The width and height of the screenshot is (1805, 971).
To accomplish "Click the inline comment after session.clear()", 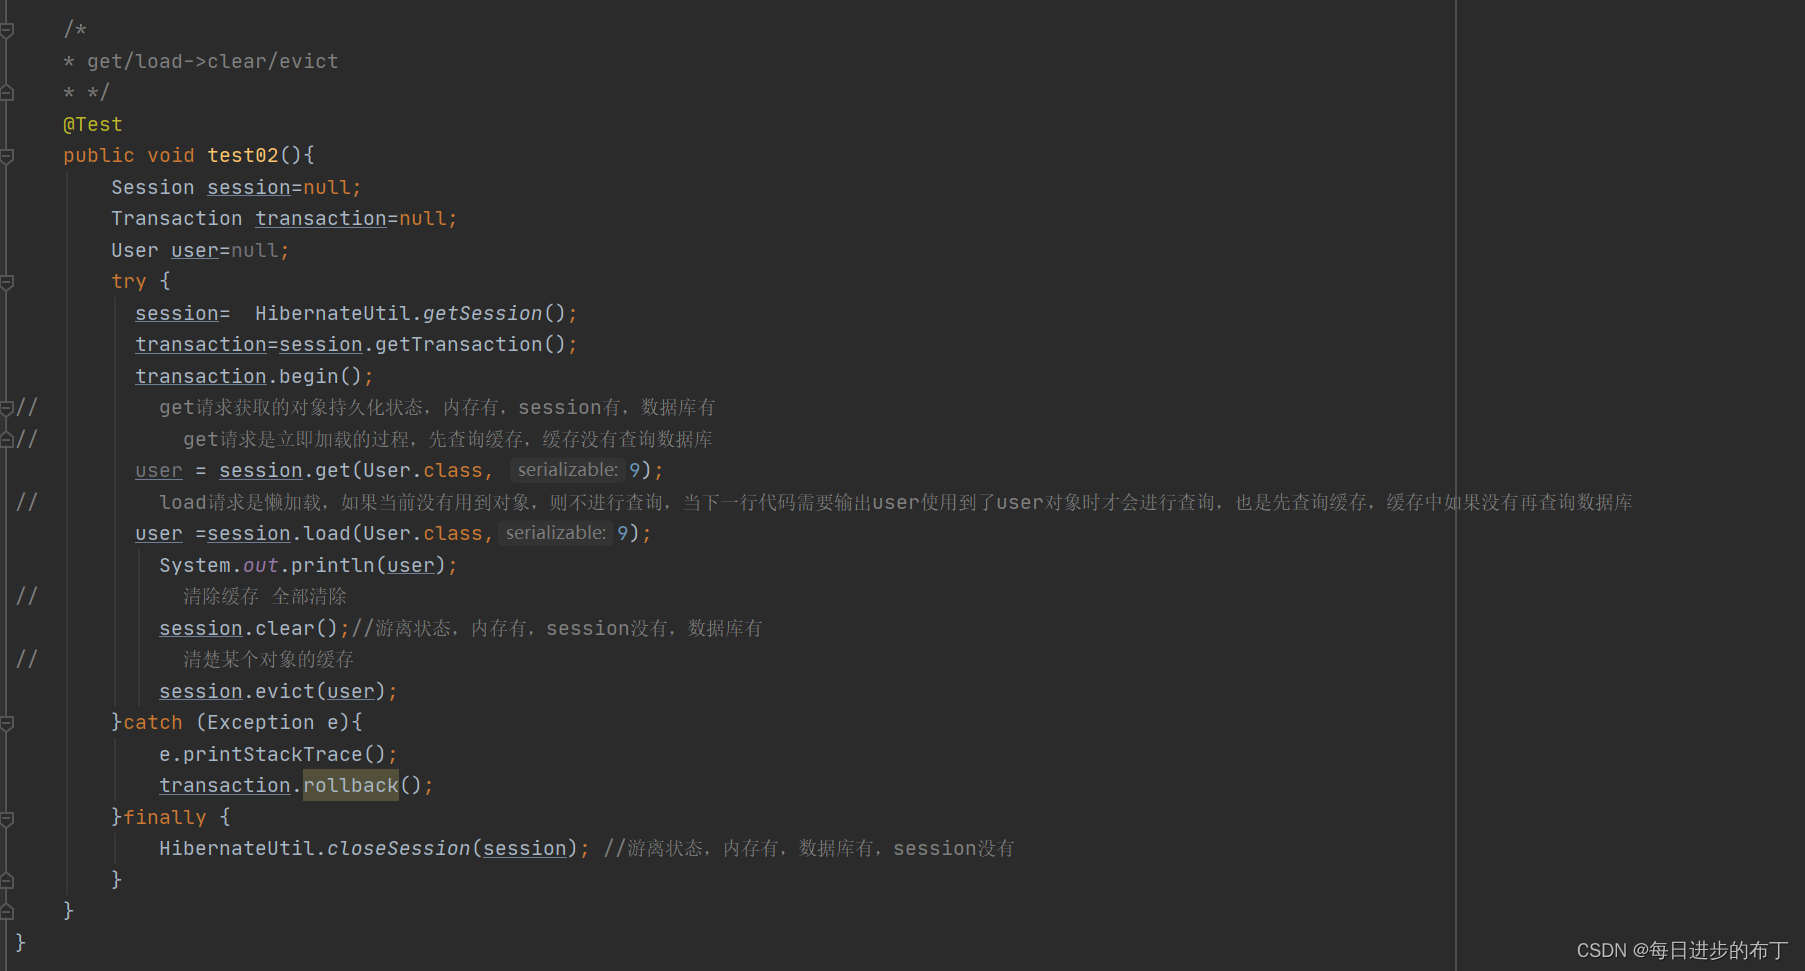I will (x=557, y=628).
